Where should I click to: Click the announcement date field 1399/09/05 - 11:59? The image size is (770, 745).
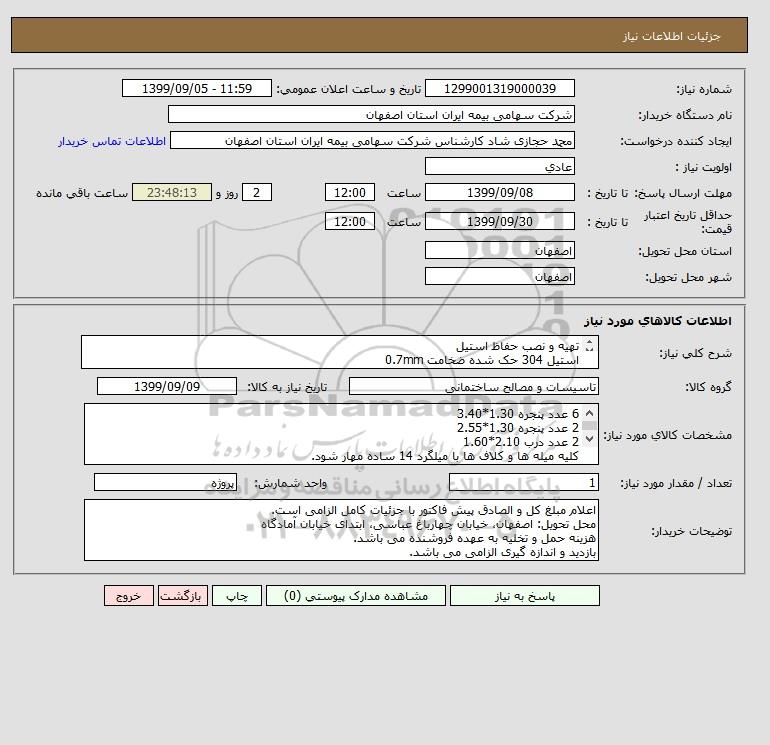coord(196,88)
